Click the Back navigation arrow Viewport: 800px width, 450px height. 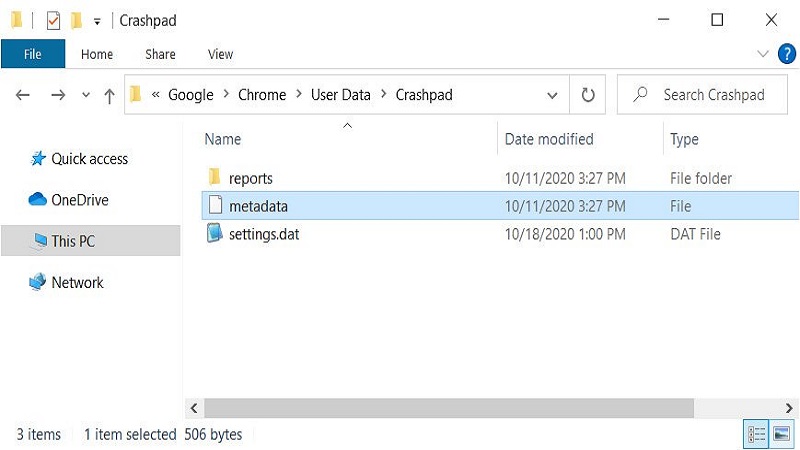[x=23, y=95]
